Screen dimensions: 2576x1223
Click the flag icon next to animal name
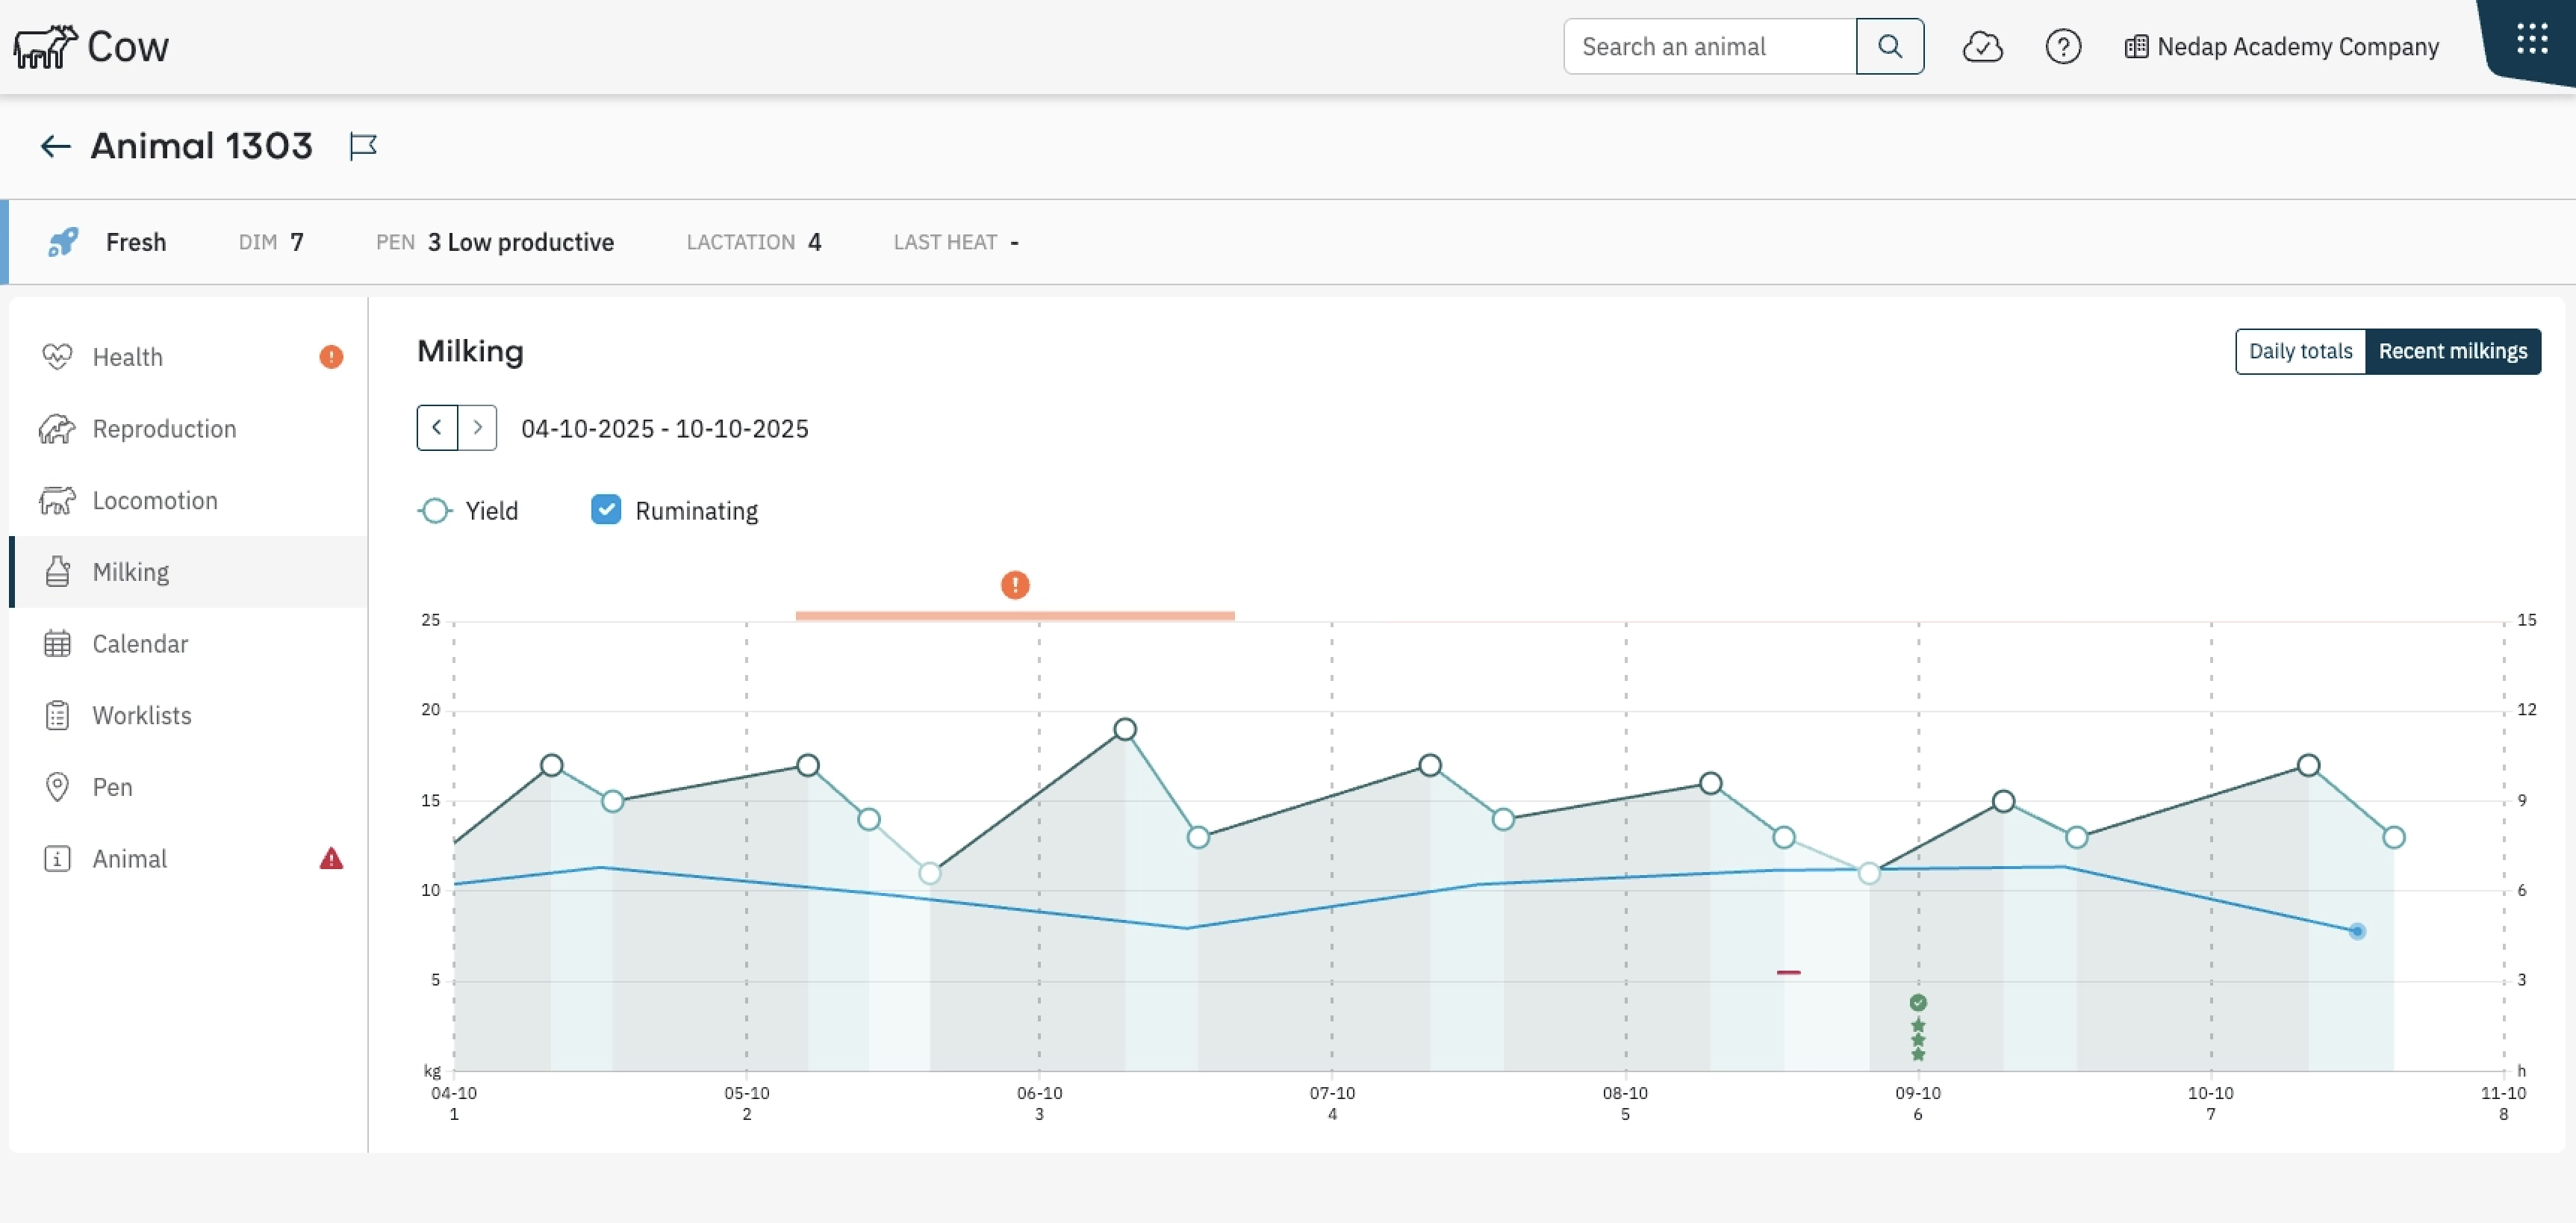(362, 147)
